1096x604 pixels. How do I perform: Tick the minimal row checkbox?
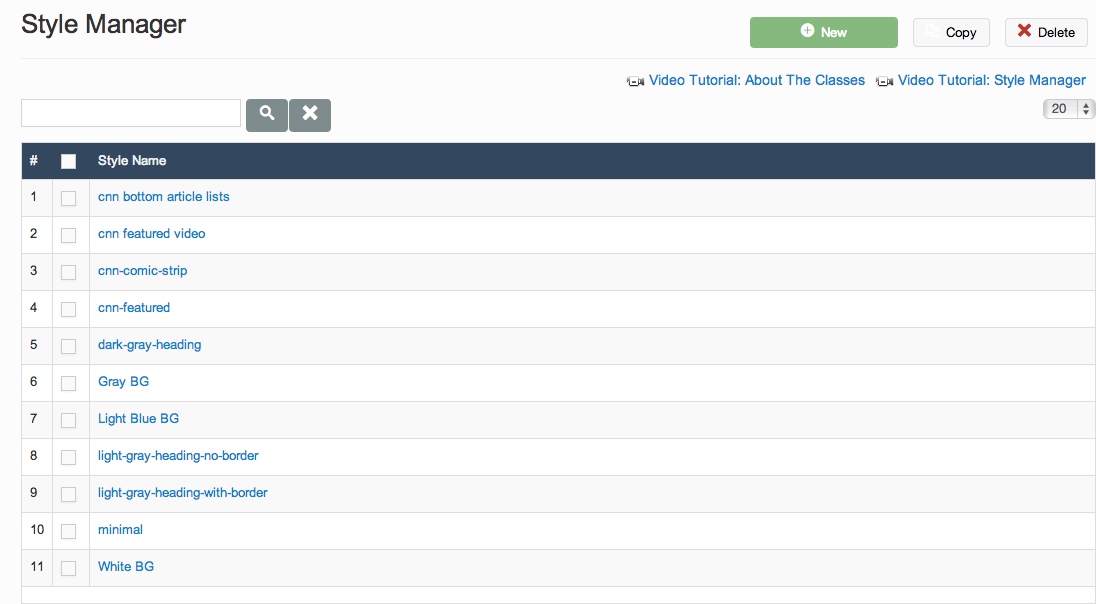[x=68, y=531]
